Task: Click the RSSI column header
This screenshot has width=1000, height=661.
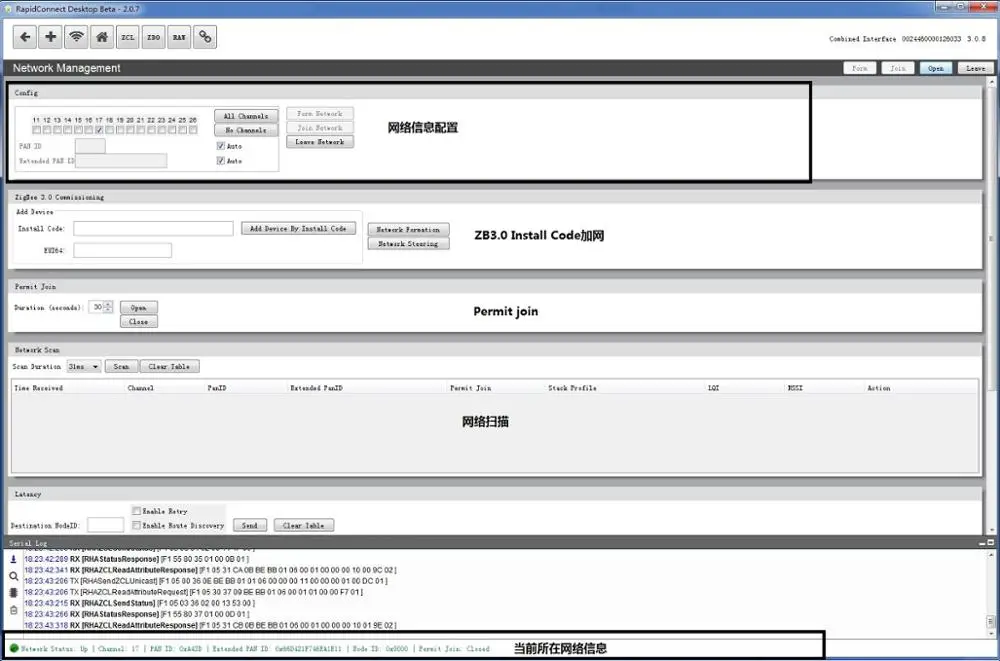Action: coord(795,388)
